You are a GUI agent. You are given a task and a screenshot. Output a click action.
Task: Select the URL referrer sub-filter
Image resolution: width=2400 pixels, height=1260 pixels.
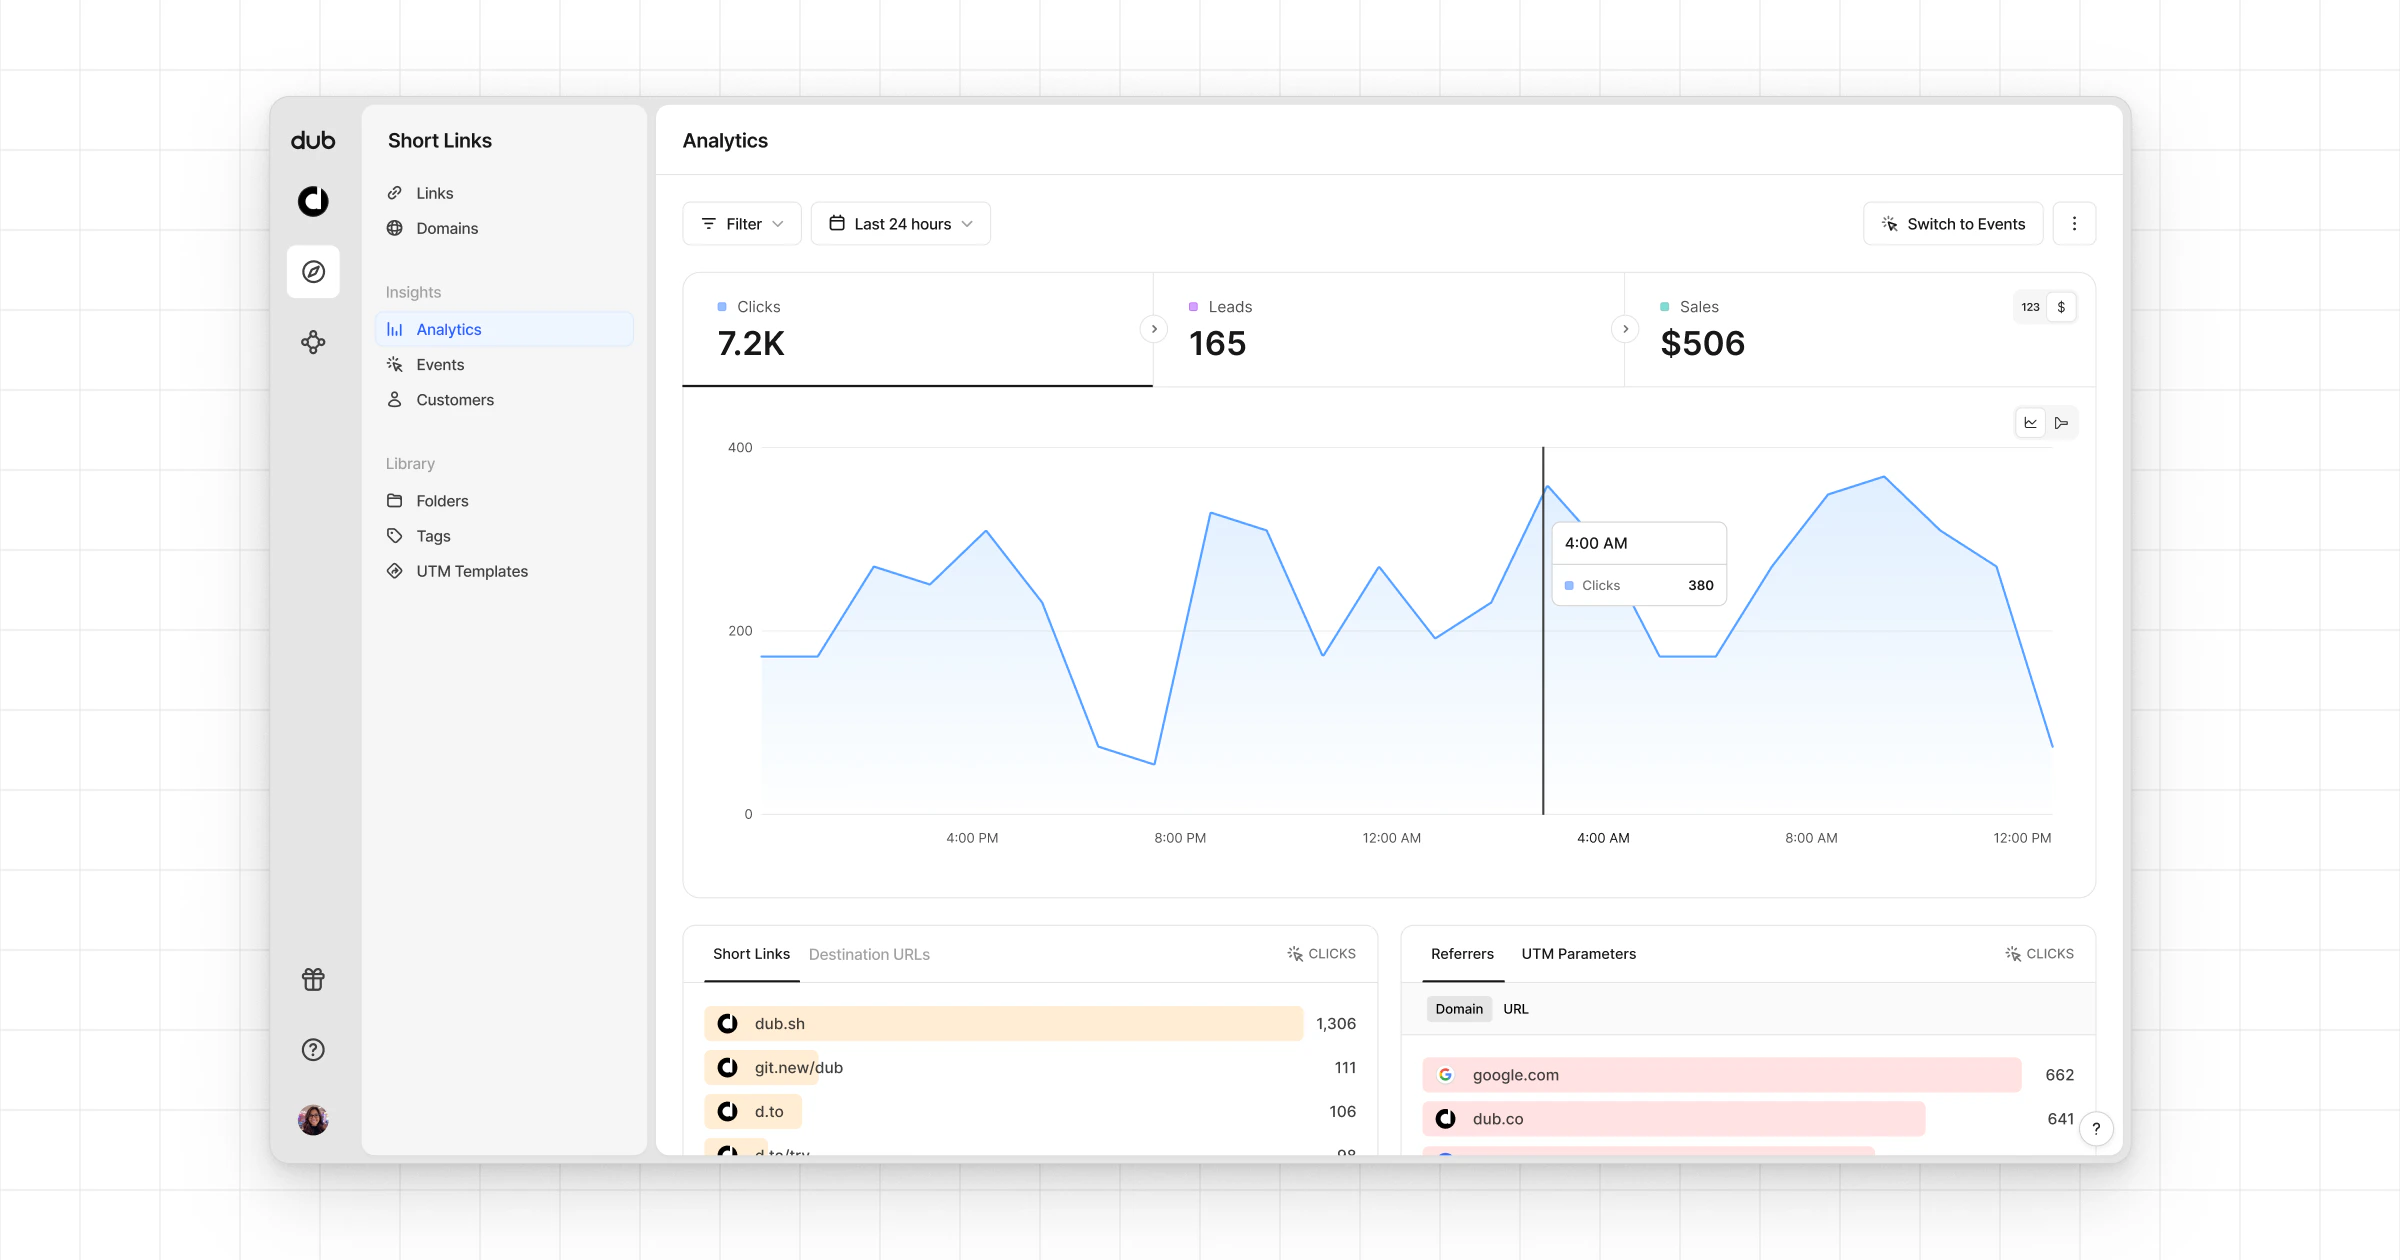click(1515, 1009)
